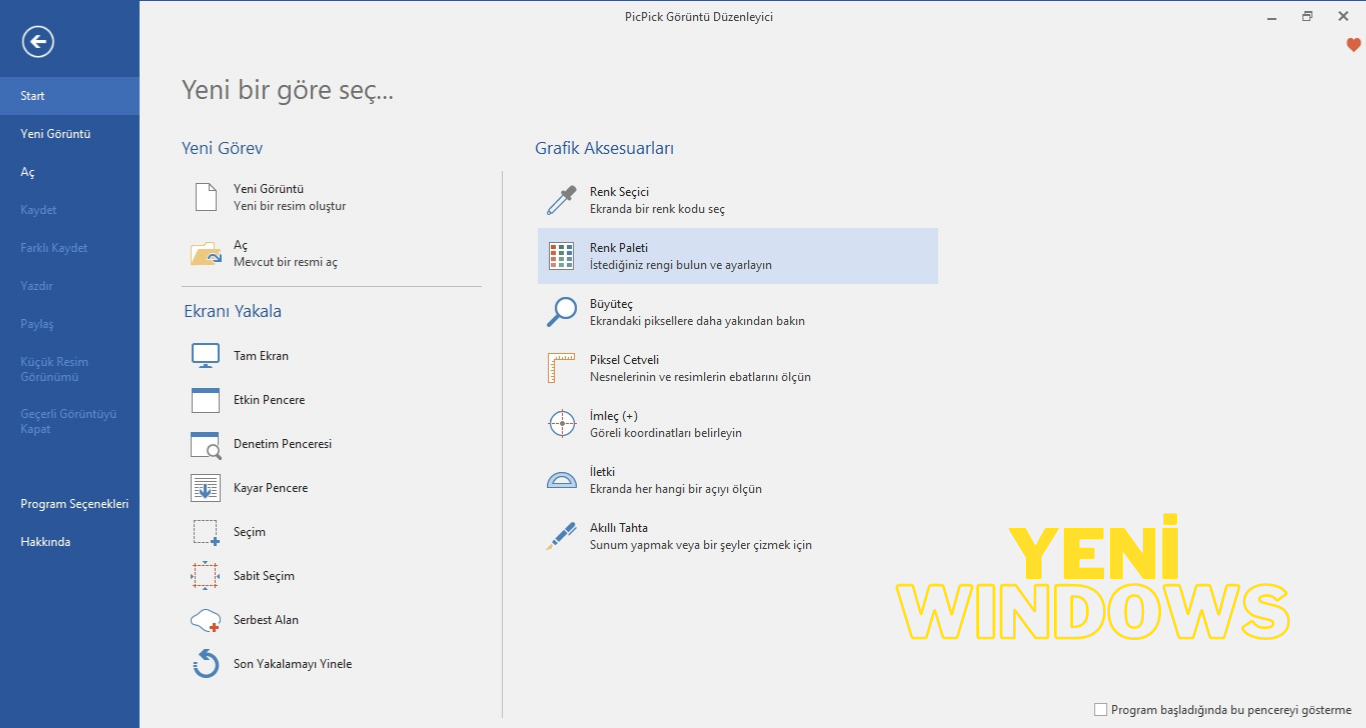
Task: Click the Son Yakalamayı Yinele icon
Action: click(x=205, y=664)
